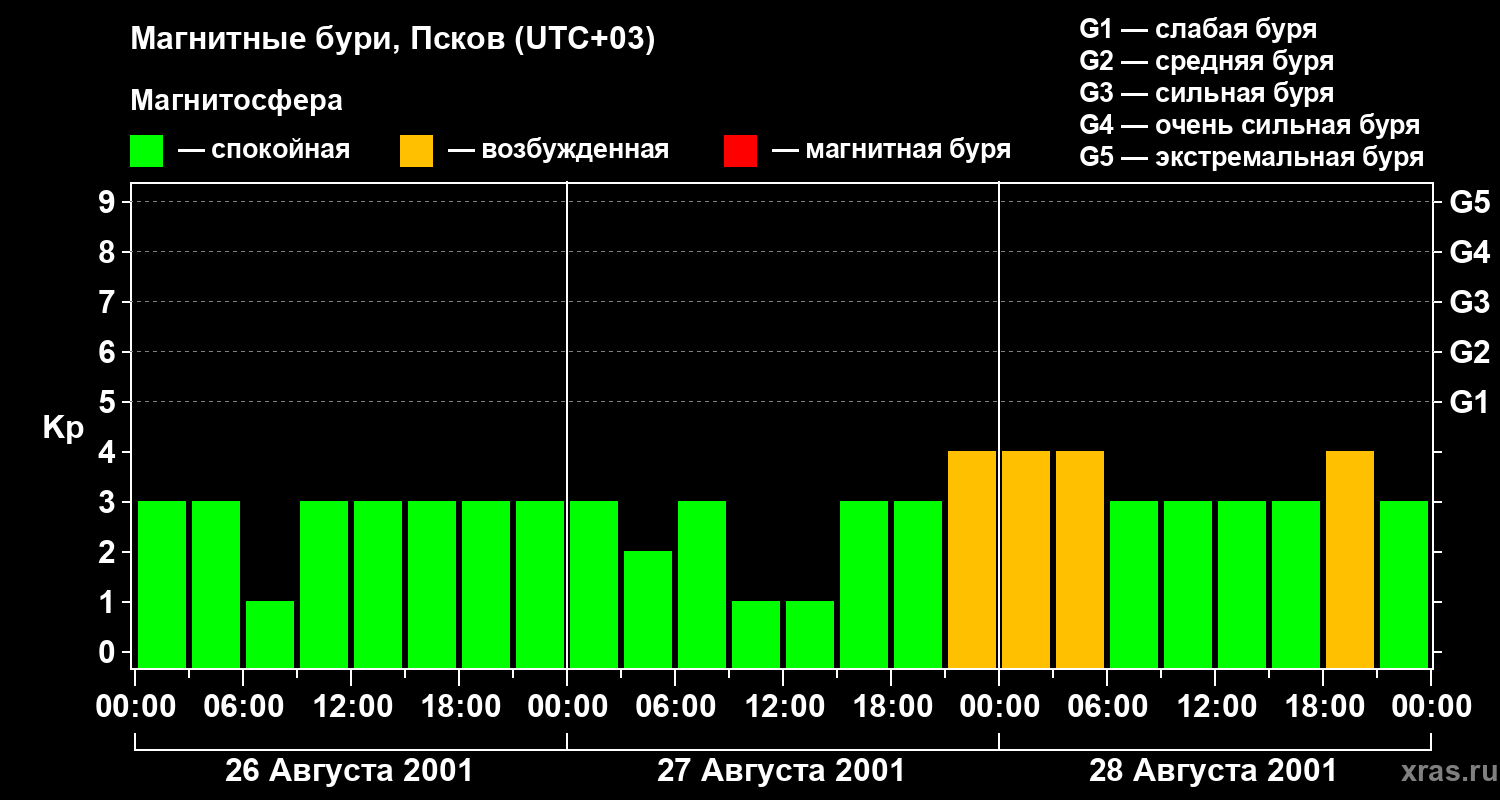Click the 'G2 — средняя буря' legend line

1206,61
